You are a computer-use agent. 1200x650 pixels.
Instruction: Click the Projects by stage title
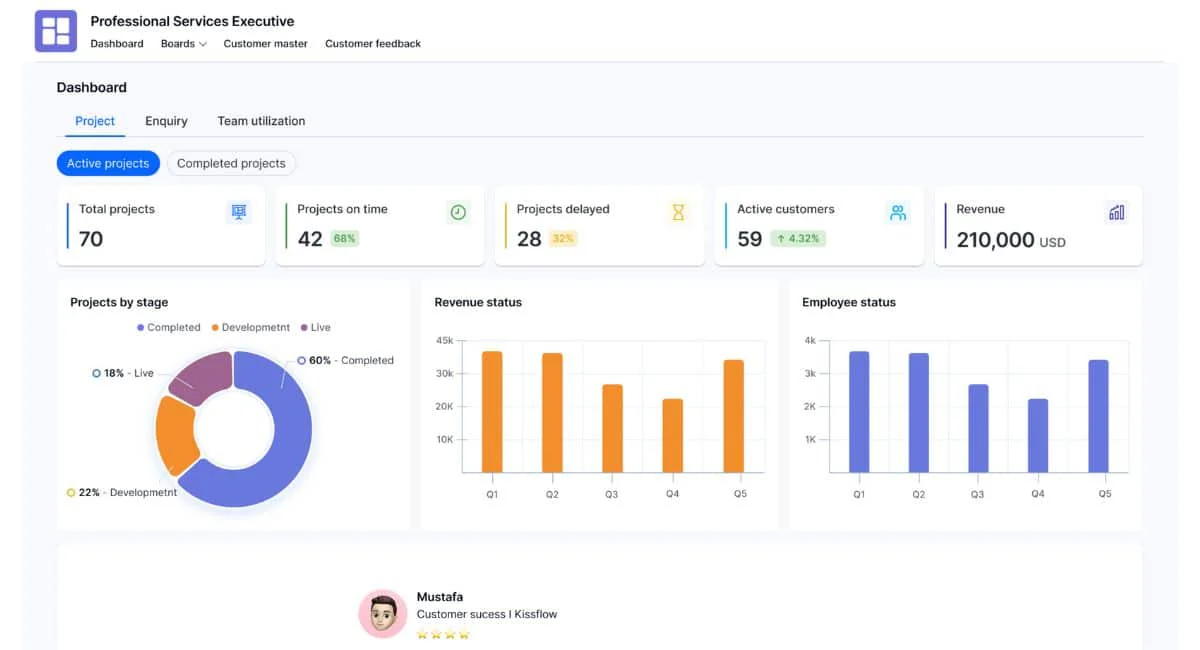click(119, 302)
